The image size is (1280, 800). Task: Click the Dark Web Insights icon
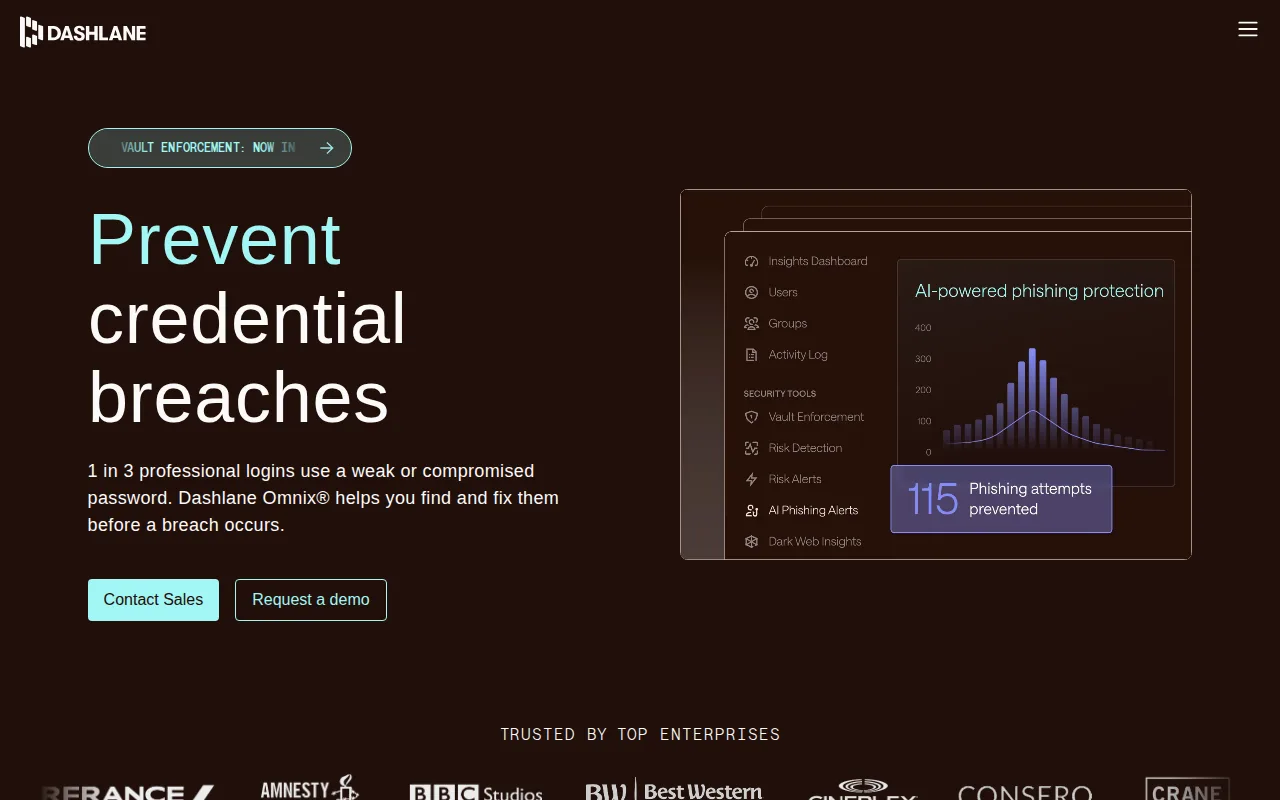(752, 541)
